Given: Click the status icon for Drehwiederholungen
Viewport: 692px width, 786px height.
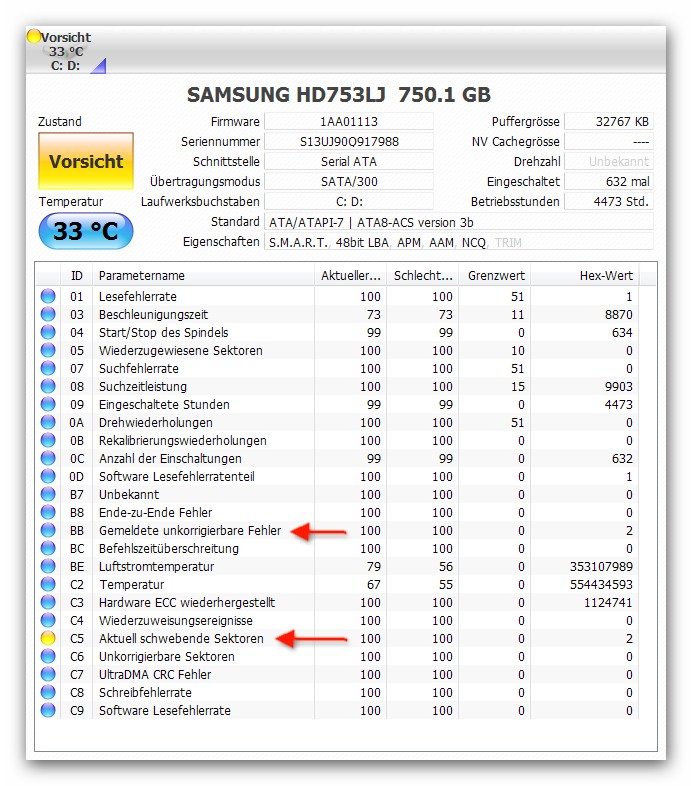Looking at the screenshot, I should click(x=48, y=422).
